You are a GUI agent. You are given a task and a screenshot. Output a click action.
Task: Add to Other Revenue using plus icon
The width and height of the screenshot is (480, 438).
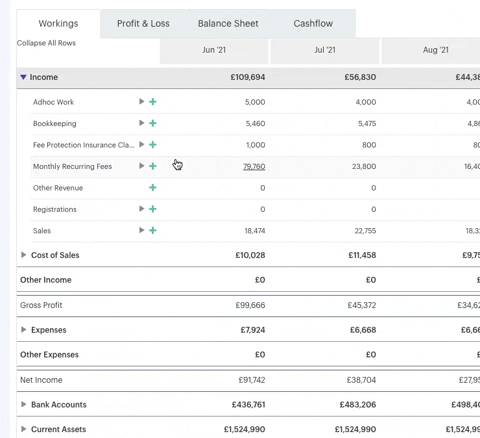[153, 188]
